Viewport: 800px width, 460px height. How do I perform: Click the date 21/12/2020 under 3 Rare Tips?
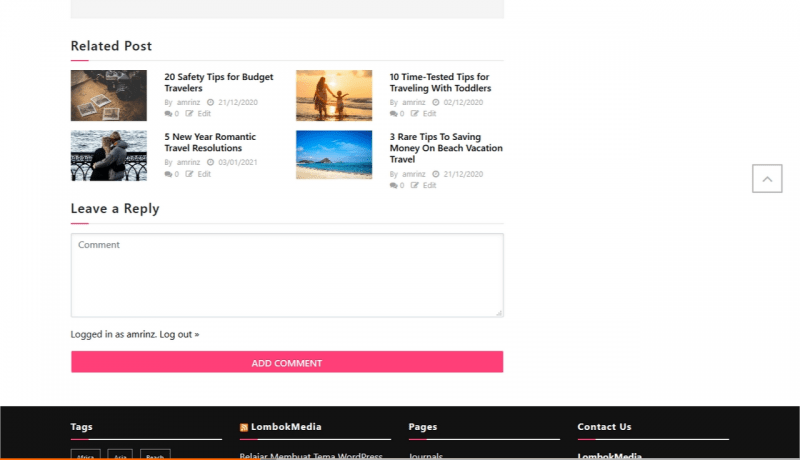[x=463, y=174]
